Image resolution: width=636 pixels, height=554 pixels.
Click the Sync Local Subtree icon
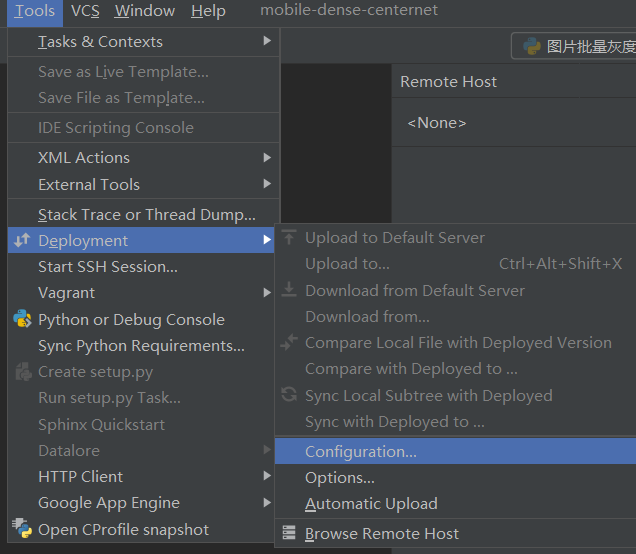289,395
